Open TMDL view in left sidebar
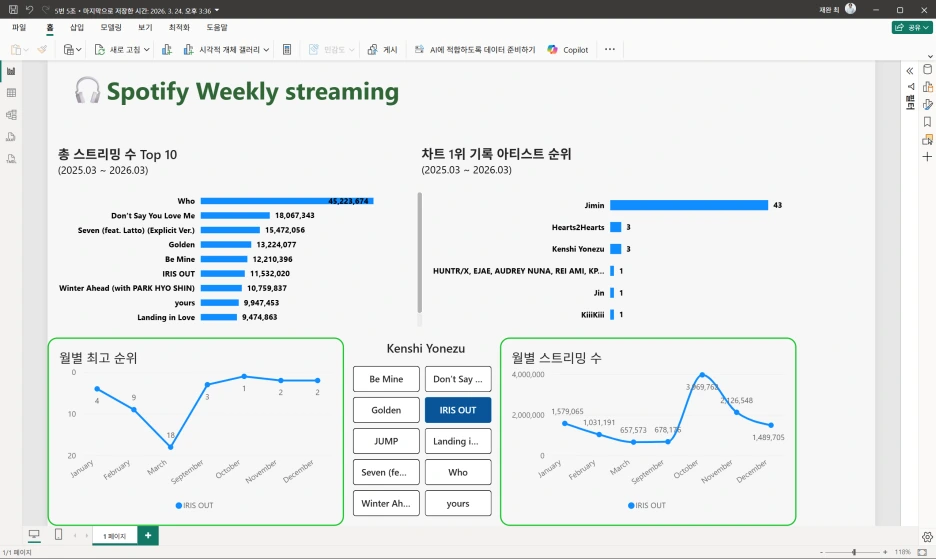Viewport: 936px width, 559px height. click(11, 158)
